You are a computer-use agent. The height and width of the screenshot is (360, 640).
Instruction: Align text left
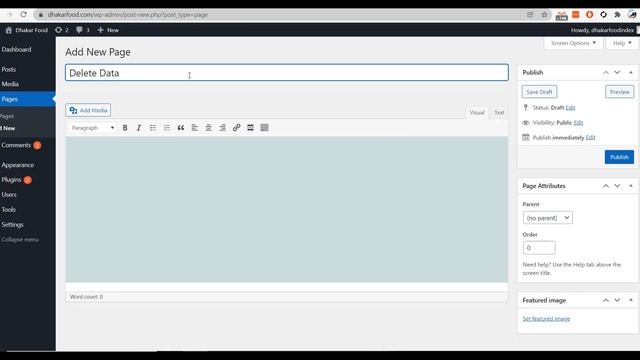tap(195, 128)
